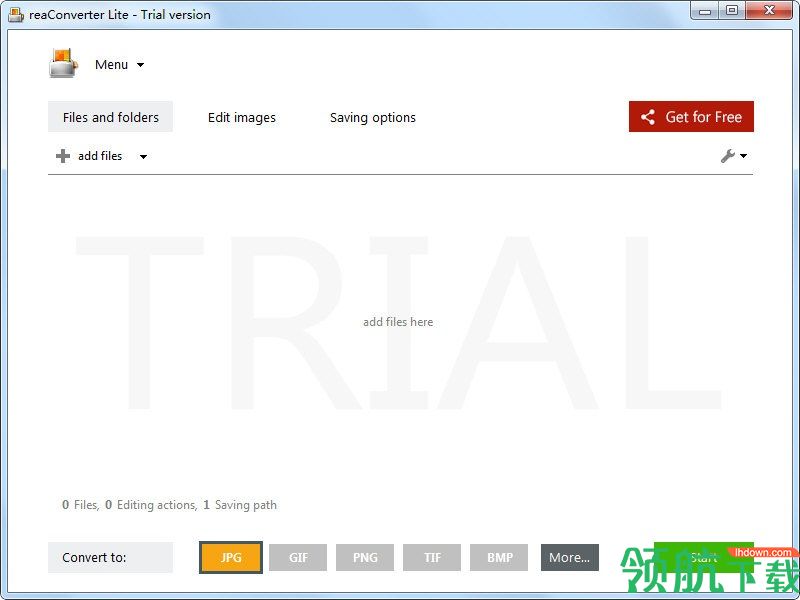
Task: Maximize the reaConverter window
Action: point(732,11)
